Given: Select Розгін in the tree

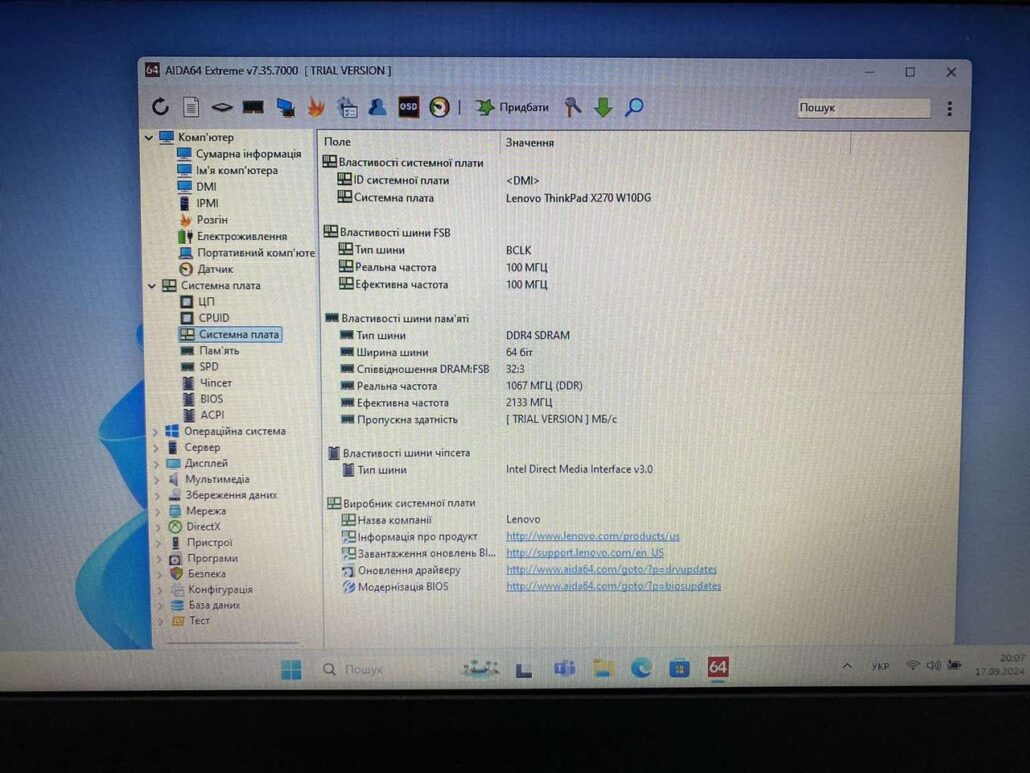Looking at the screenshot, I should [x=204, y=219].
